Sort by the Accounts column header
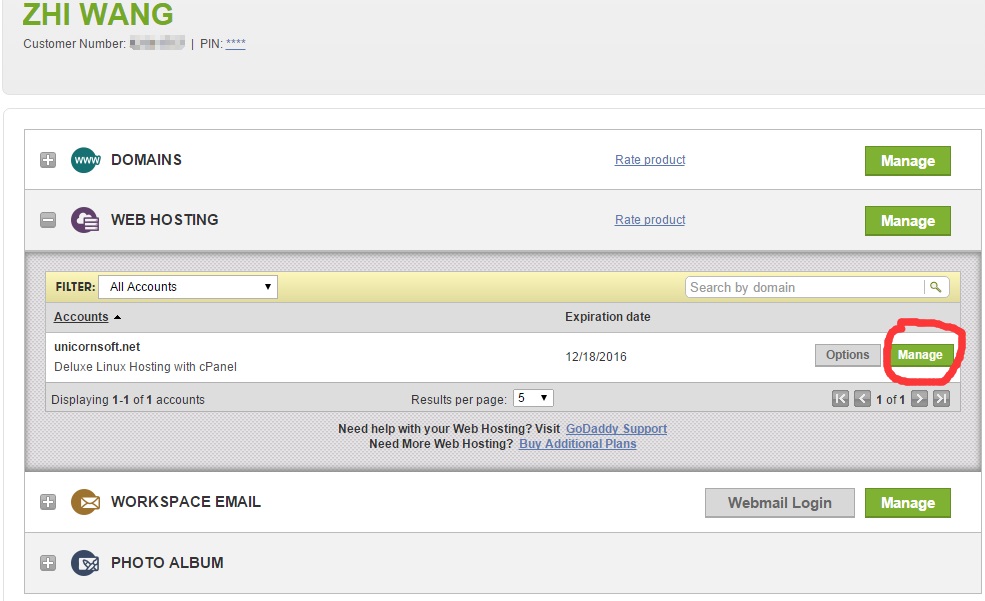This screenshot has width=985, height=601. pyautogui.click(x=81, y=317)
